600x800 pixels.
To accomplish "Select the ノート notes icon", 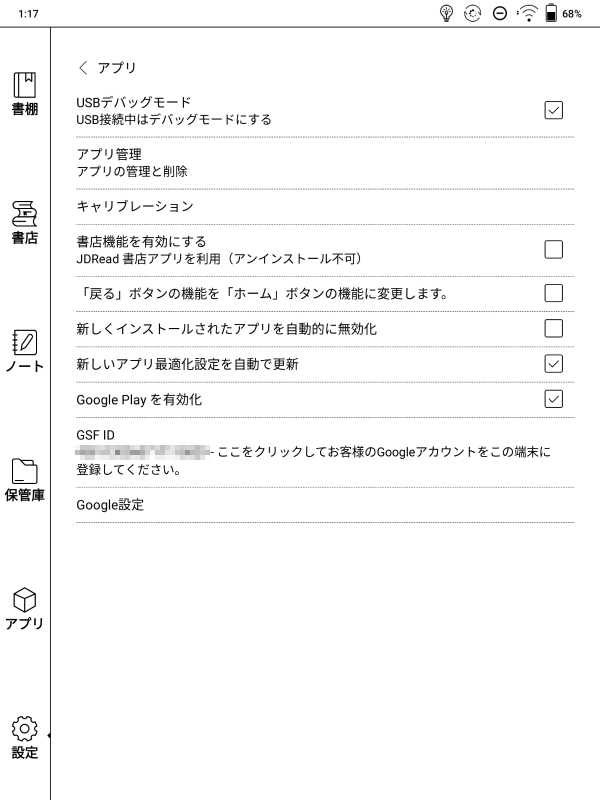I will (x=25, y=350).
